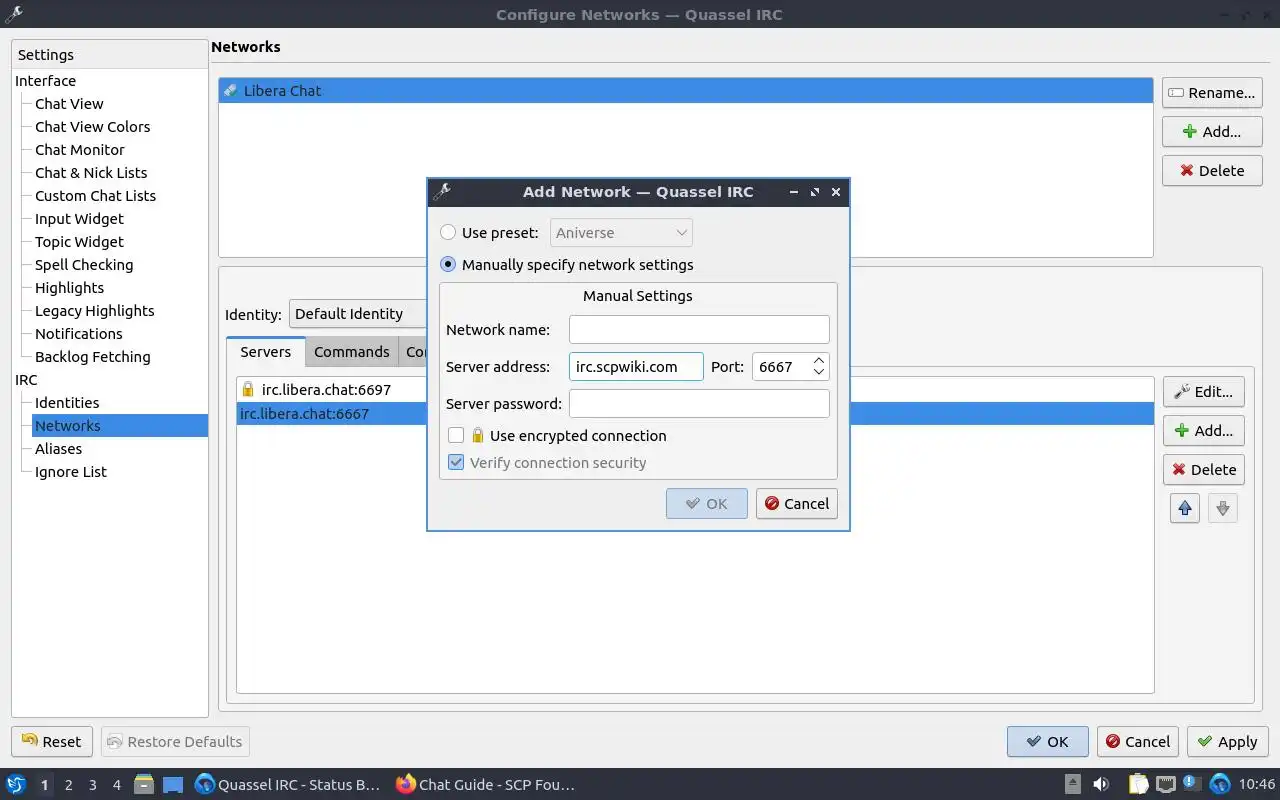Open Spell Checking settings
The image size is (1280, 800).
click(84, 265)
